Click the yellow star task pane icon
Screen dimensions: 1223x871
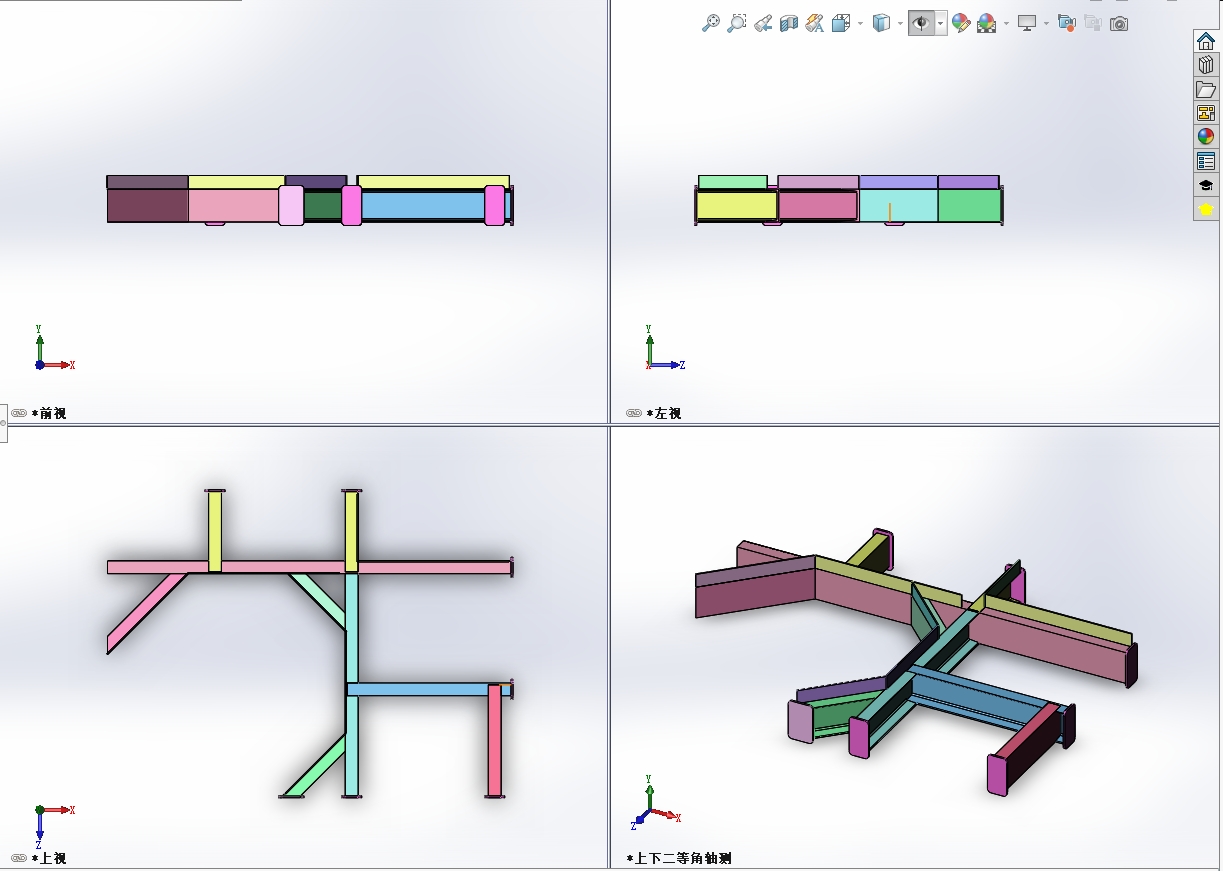pyautogui.click(x=1206, y=209)
